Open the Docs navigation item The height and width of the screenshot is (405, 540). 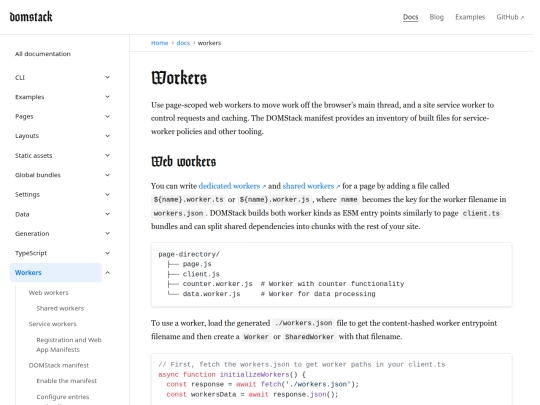(411, 17)
